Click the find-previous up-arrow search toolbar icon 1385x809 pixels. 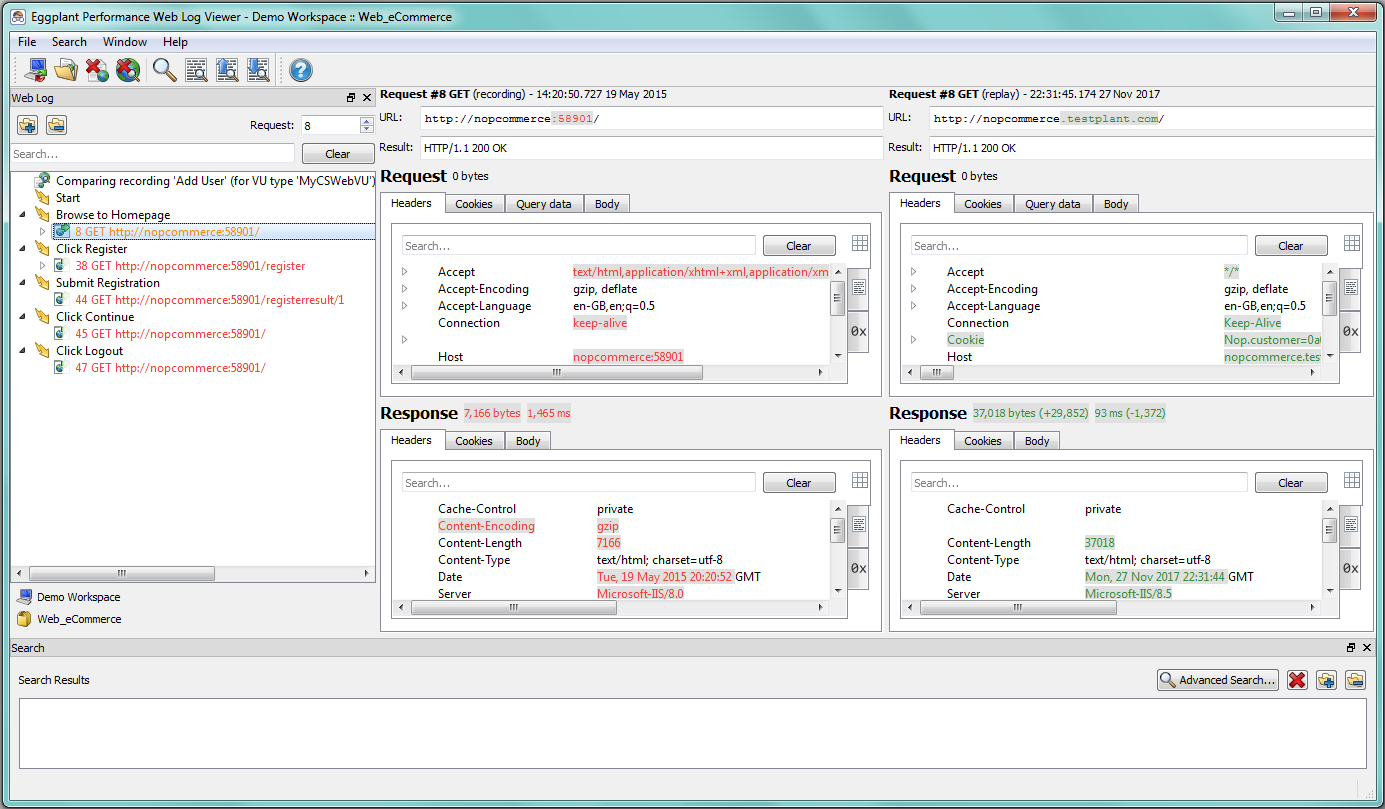pyautogui.click(x=227, y=70)
